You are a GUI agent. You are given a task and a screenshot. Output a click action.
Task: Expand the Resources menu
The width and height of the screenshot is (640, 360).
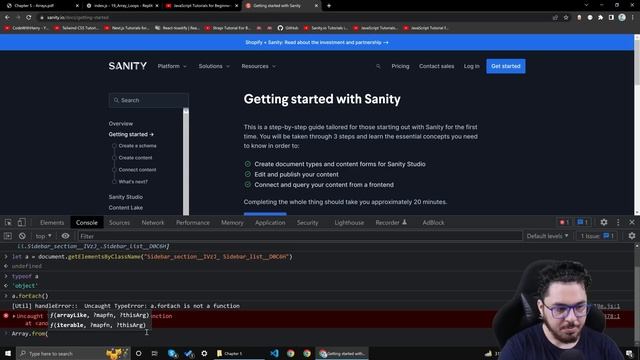point(258,66)
